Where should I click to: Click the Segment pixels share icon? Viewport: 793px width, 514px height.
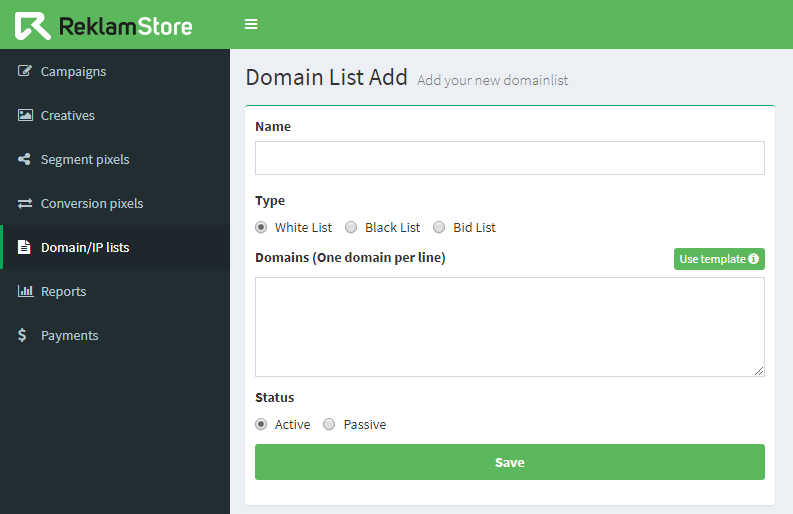coord(24,159)
